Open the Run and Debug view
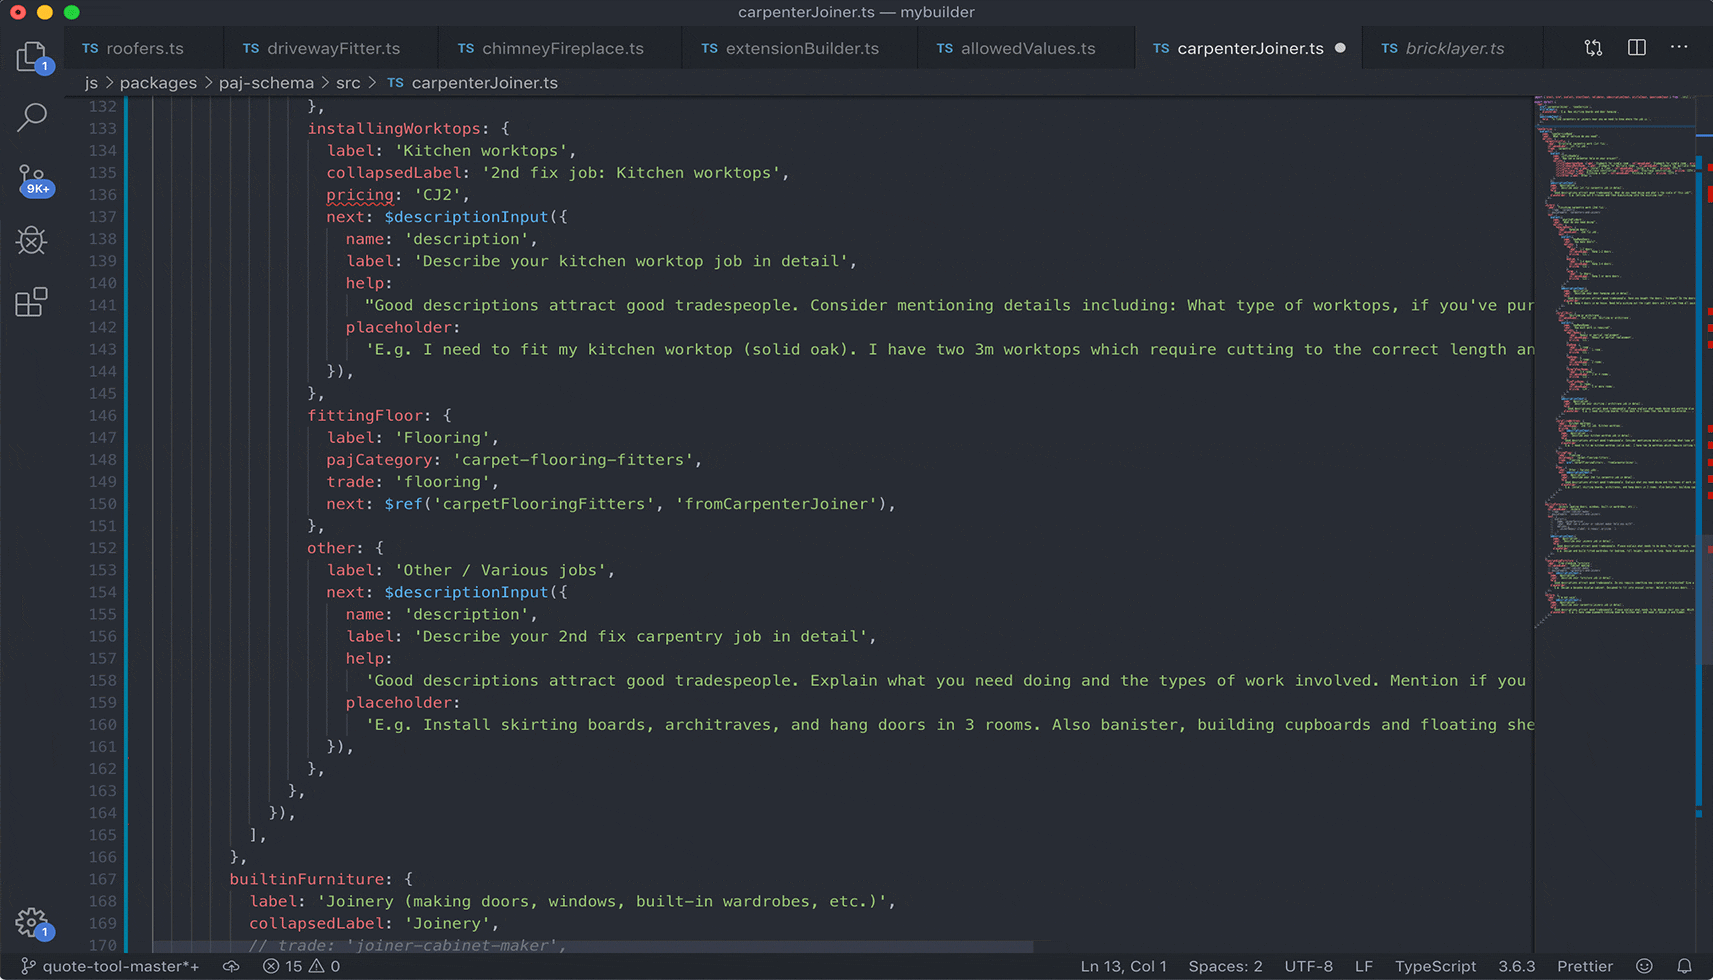This screenshot has height=980, width=1713. (32, 240)
